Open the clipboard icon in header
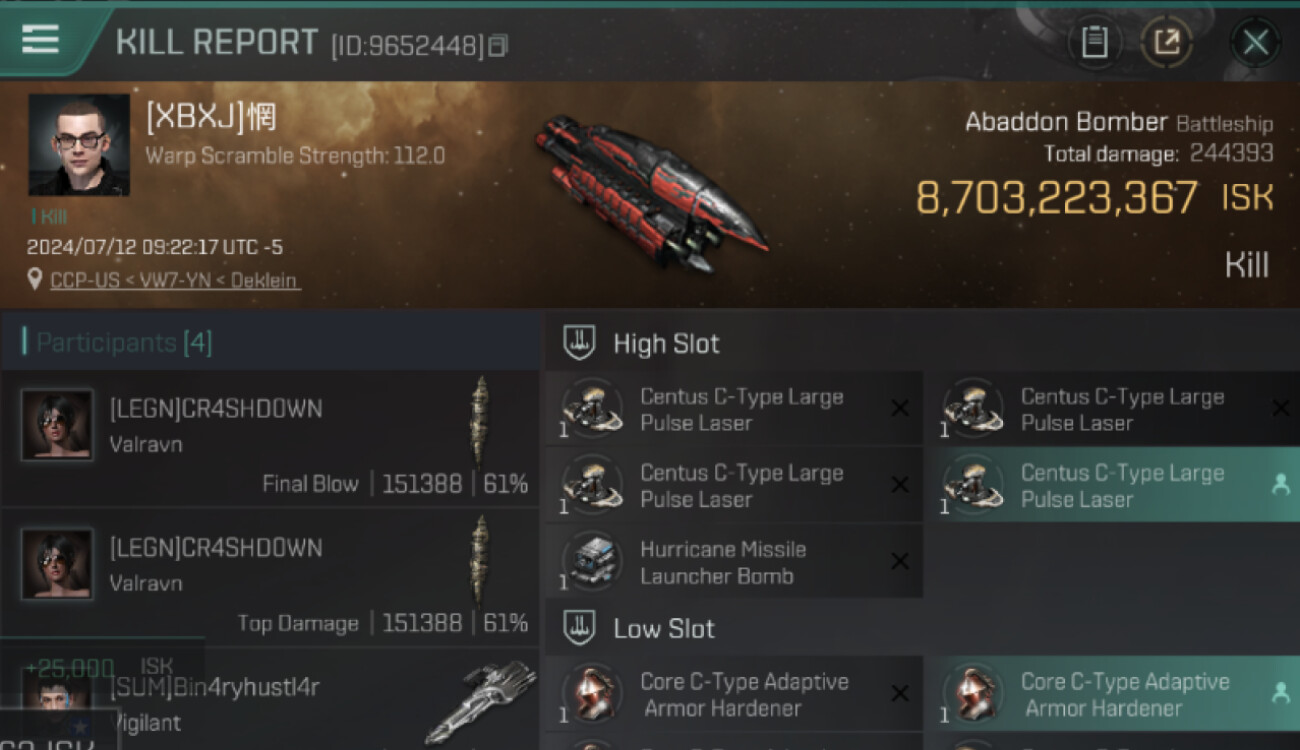The height and width of the screenshot is (750, 1300). 1095,42
